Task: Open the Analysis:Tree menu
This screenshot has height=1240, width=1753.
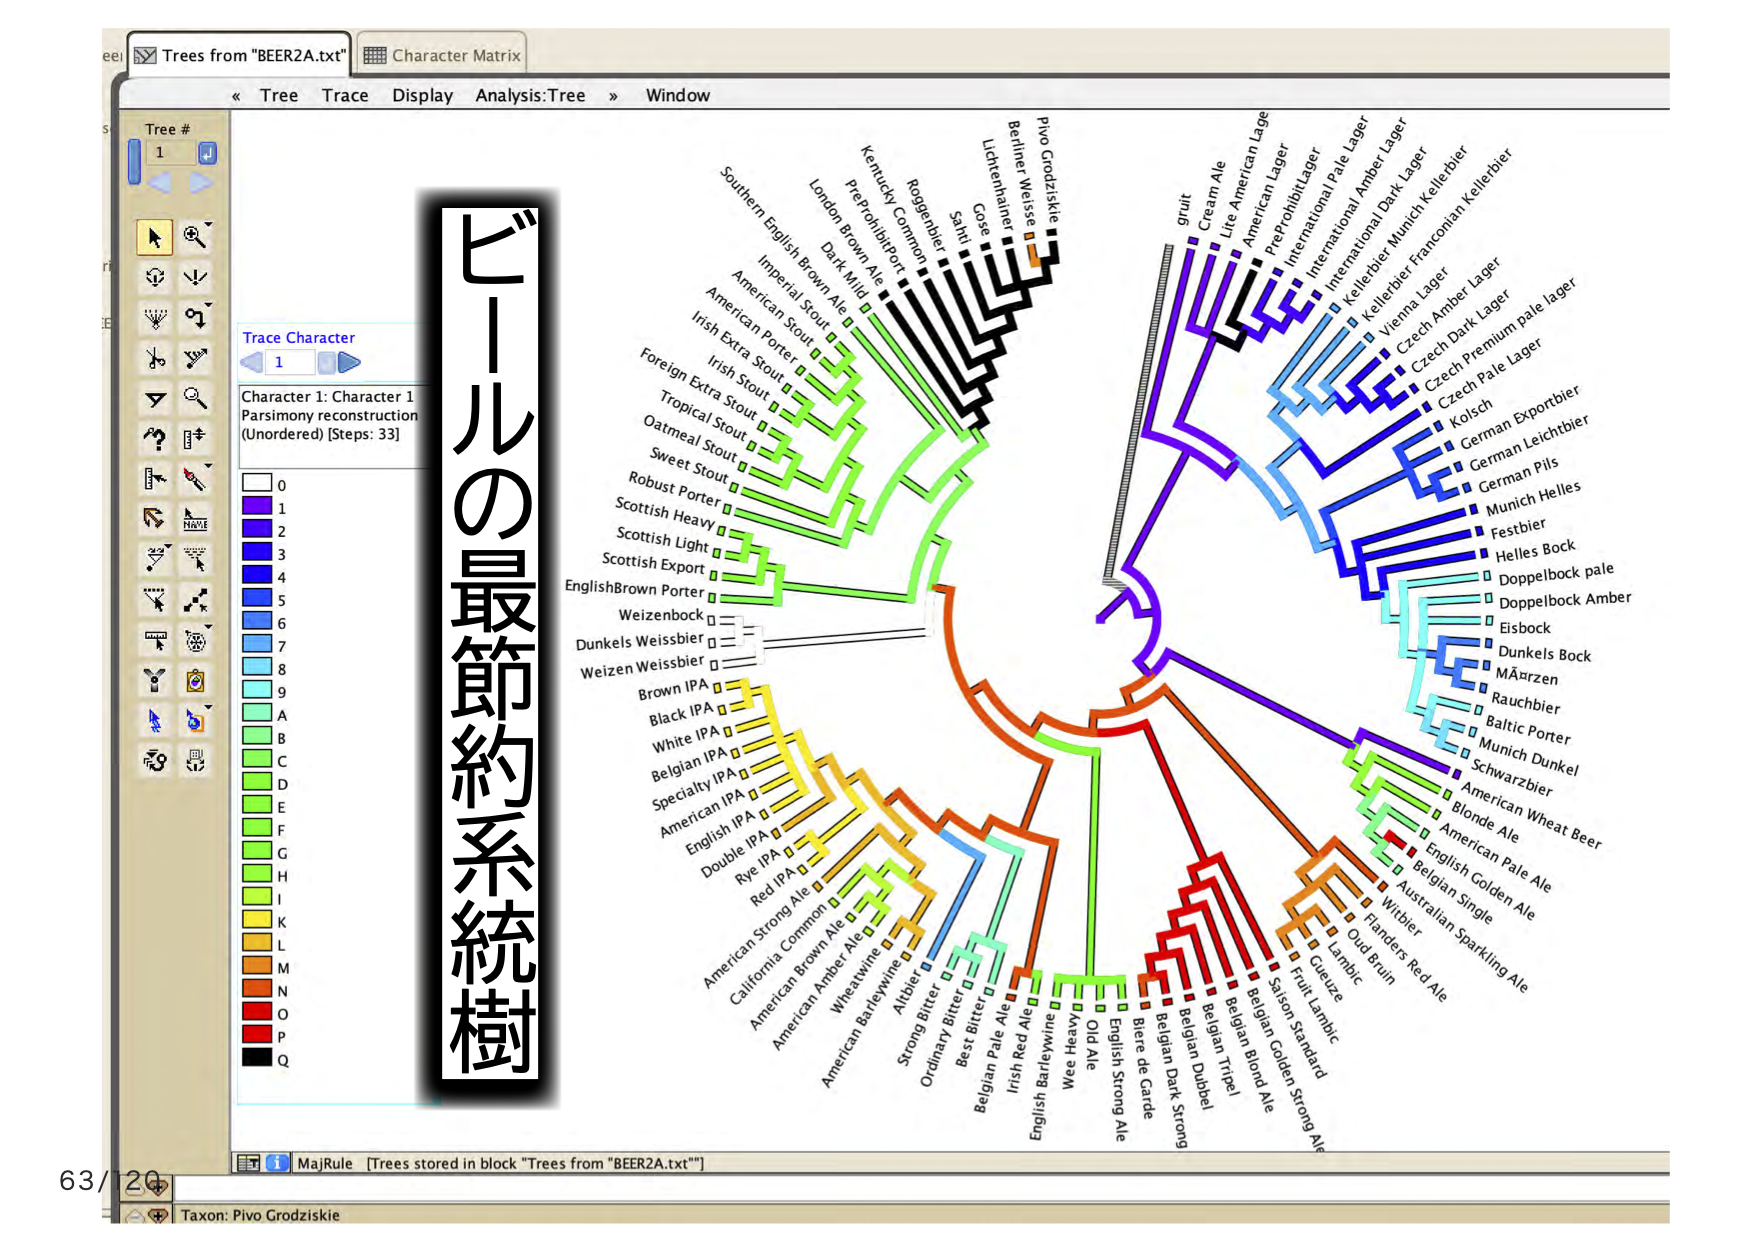Action: (x=530, y=96)
